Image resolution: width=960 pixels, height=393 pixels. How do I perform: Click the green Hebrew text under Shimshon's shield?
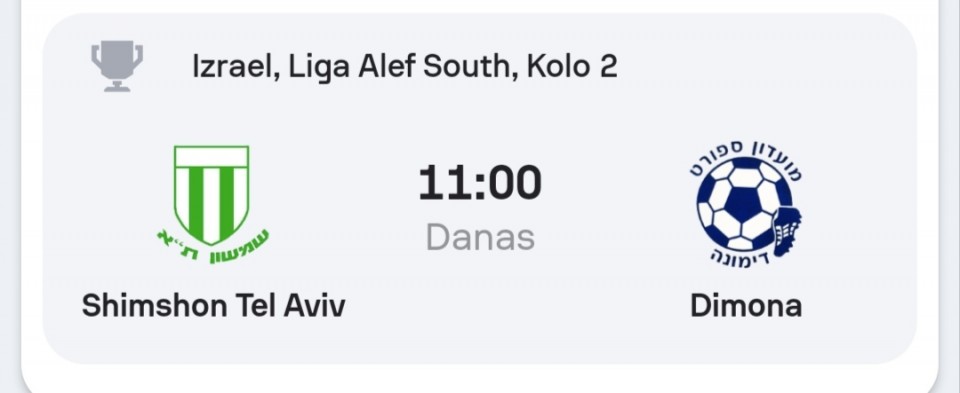pos(212,248)
